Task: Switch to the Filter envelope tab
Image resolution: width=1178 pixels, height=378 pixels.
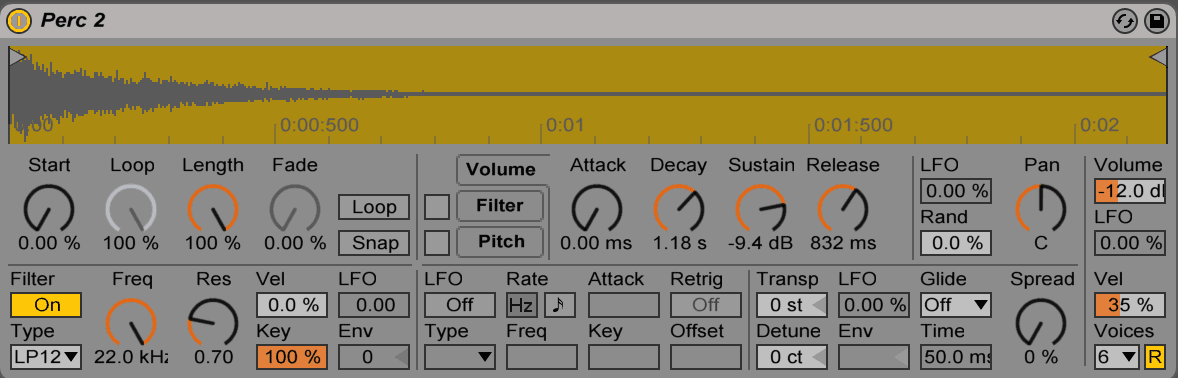Action: click(x=500, y=206)
